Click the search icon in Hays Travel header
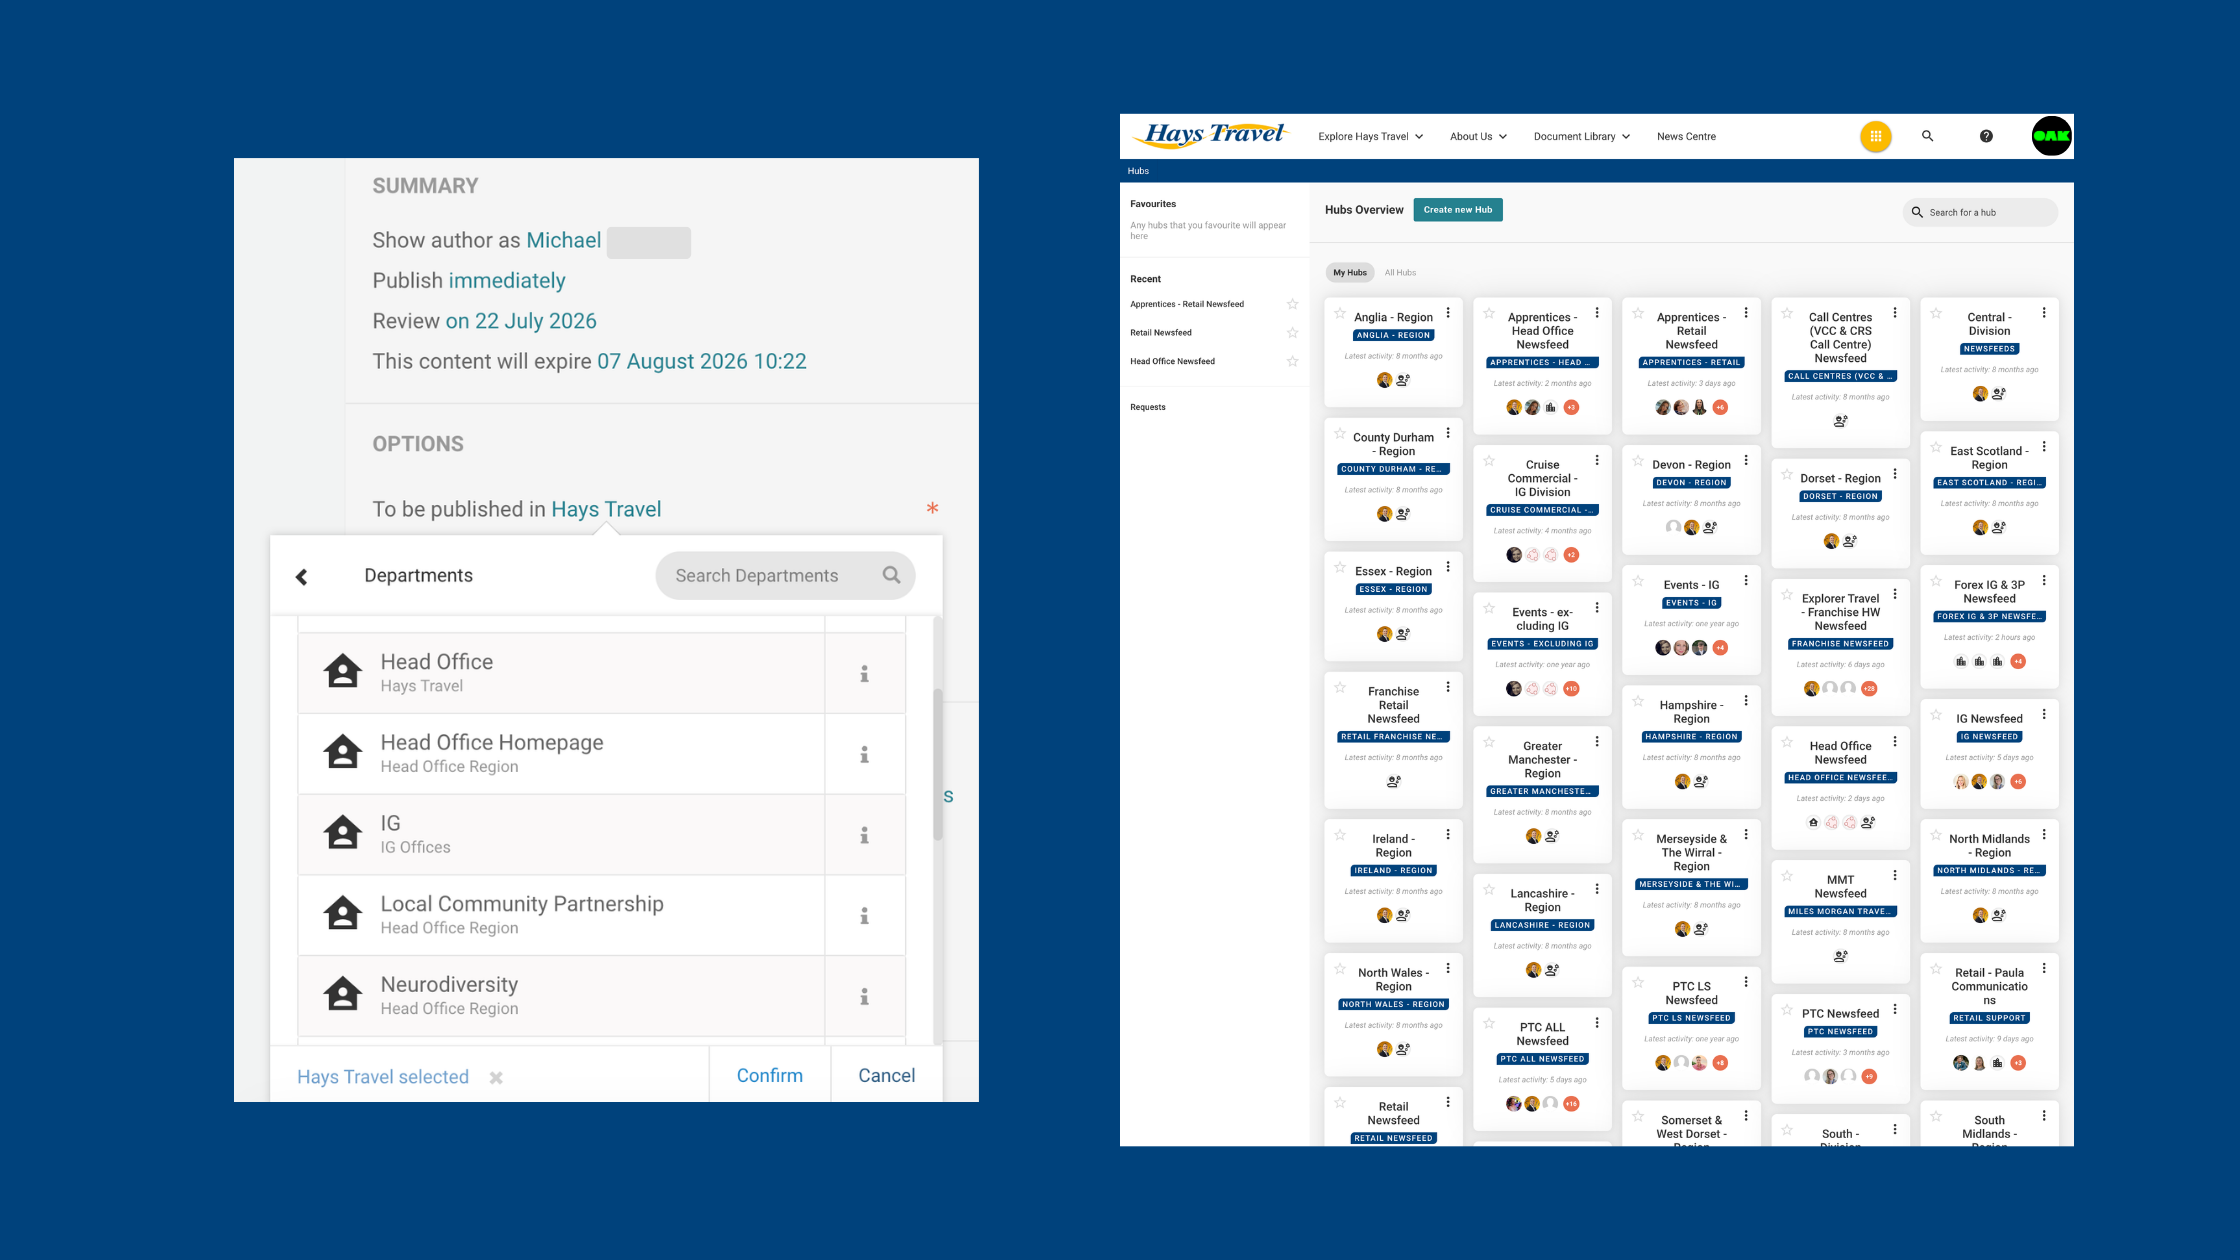2240x1260 pixels. [x=1927, y=136]
